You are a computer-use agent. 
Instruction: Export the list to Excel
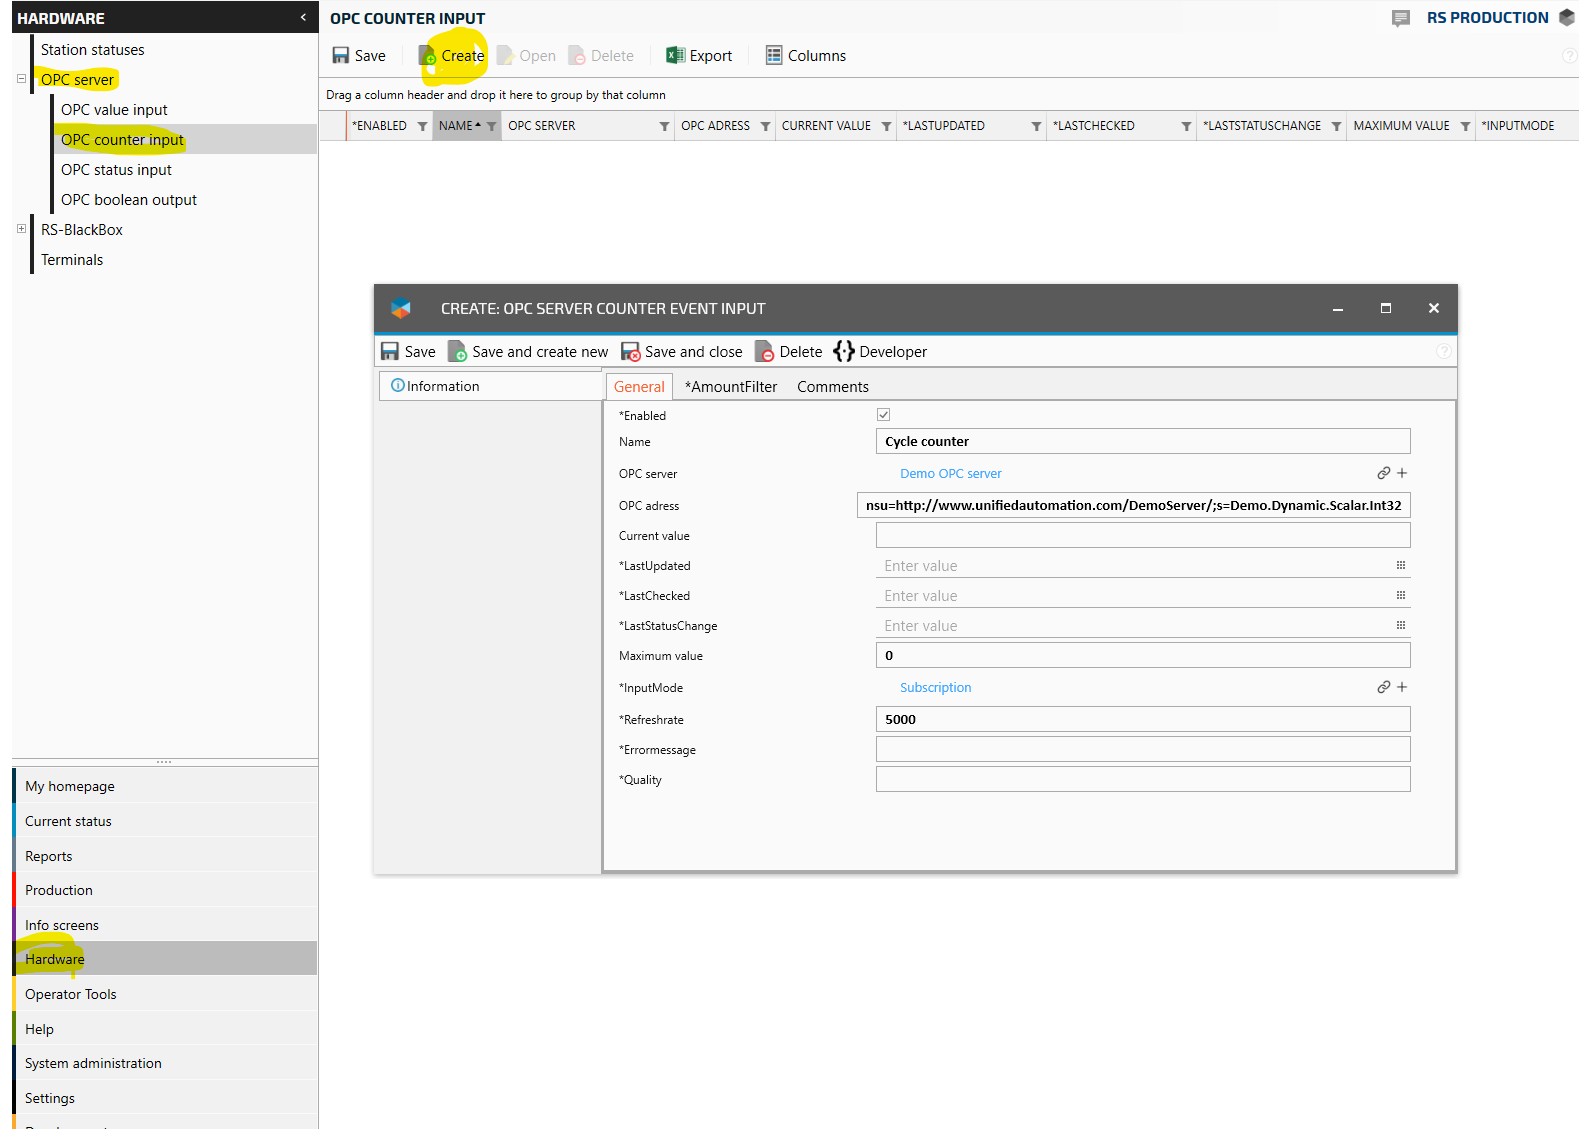pos(699,56)
